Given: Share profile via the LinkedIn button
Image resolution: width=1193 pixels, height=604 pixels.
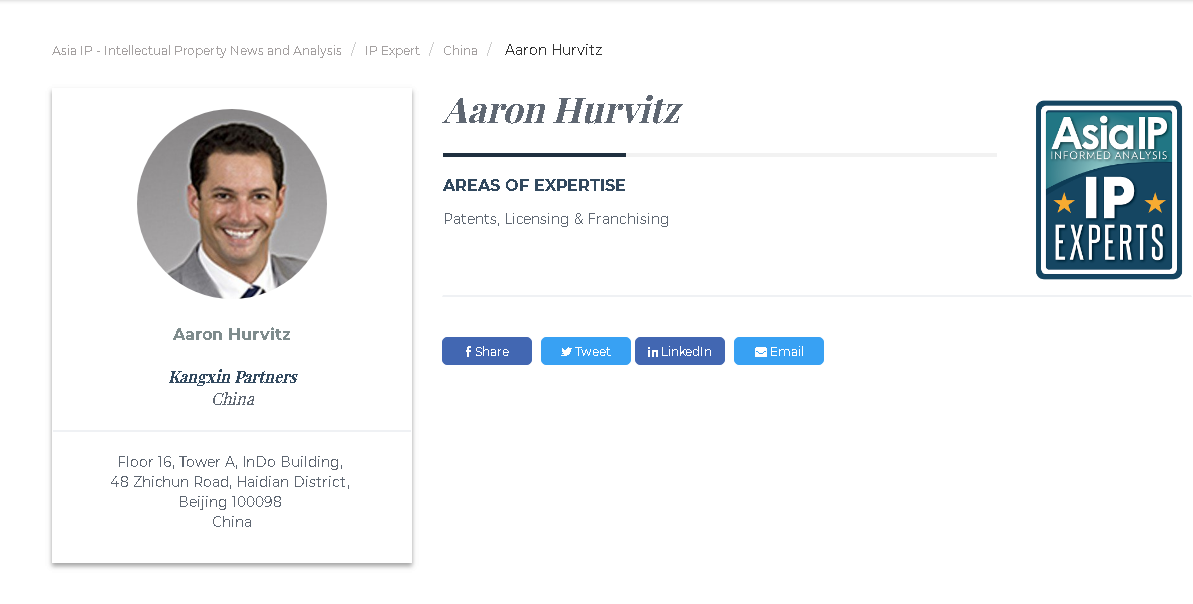Looking at the screenshot, I should (680, 351).
